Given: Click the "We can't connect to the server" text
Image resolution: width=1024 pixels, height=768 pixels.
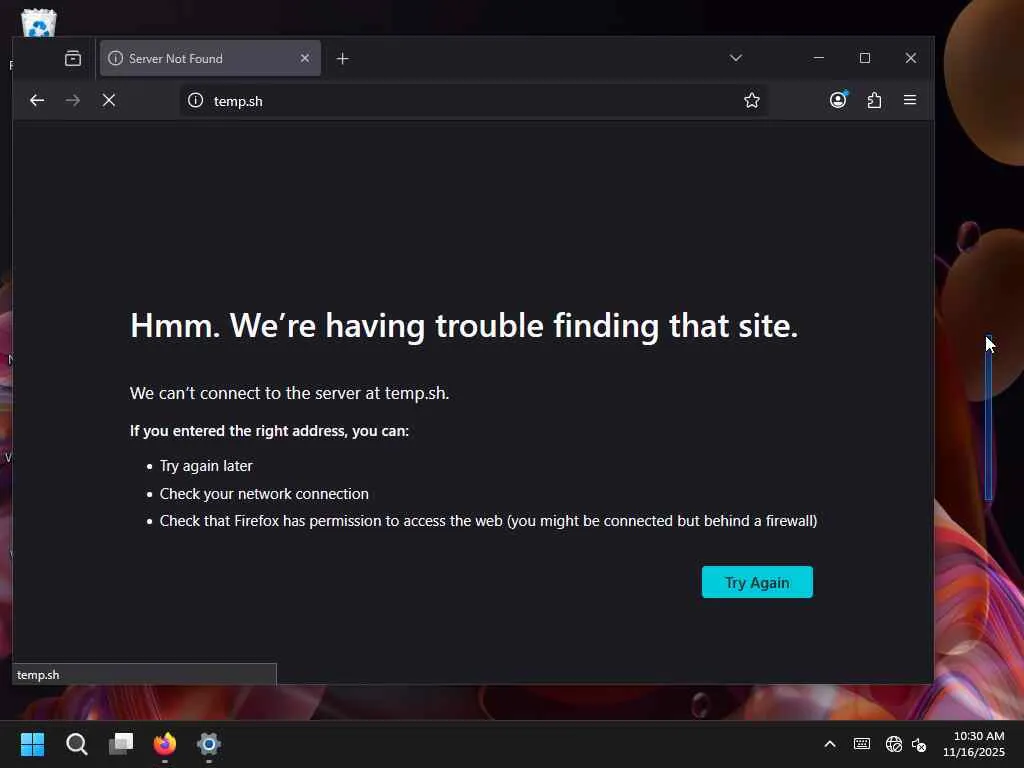Looking at the screenshot, I should (x=289, y=393).
